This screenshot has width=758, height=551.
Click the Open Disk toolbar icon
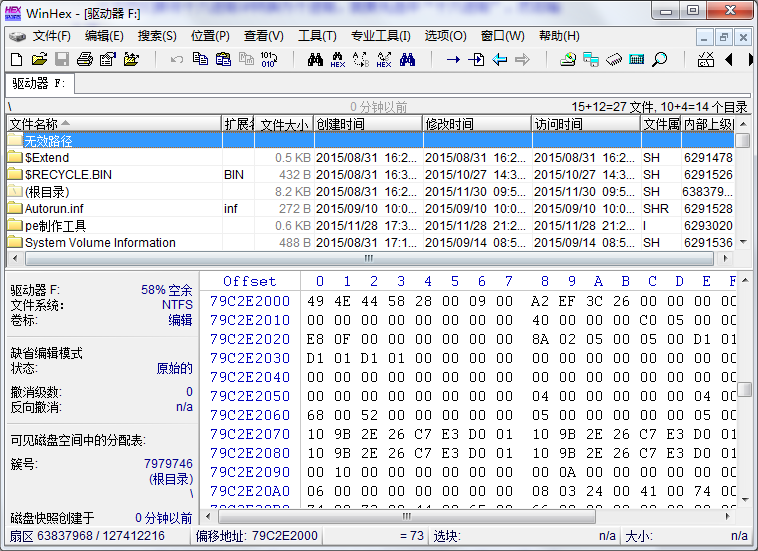pyautogui.click(x=568, y=60)
